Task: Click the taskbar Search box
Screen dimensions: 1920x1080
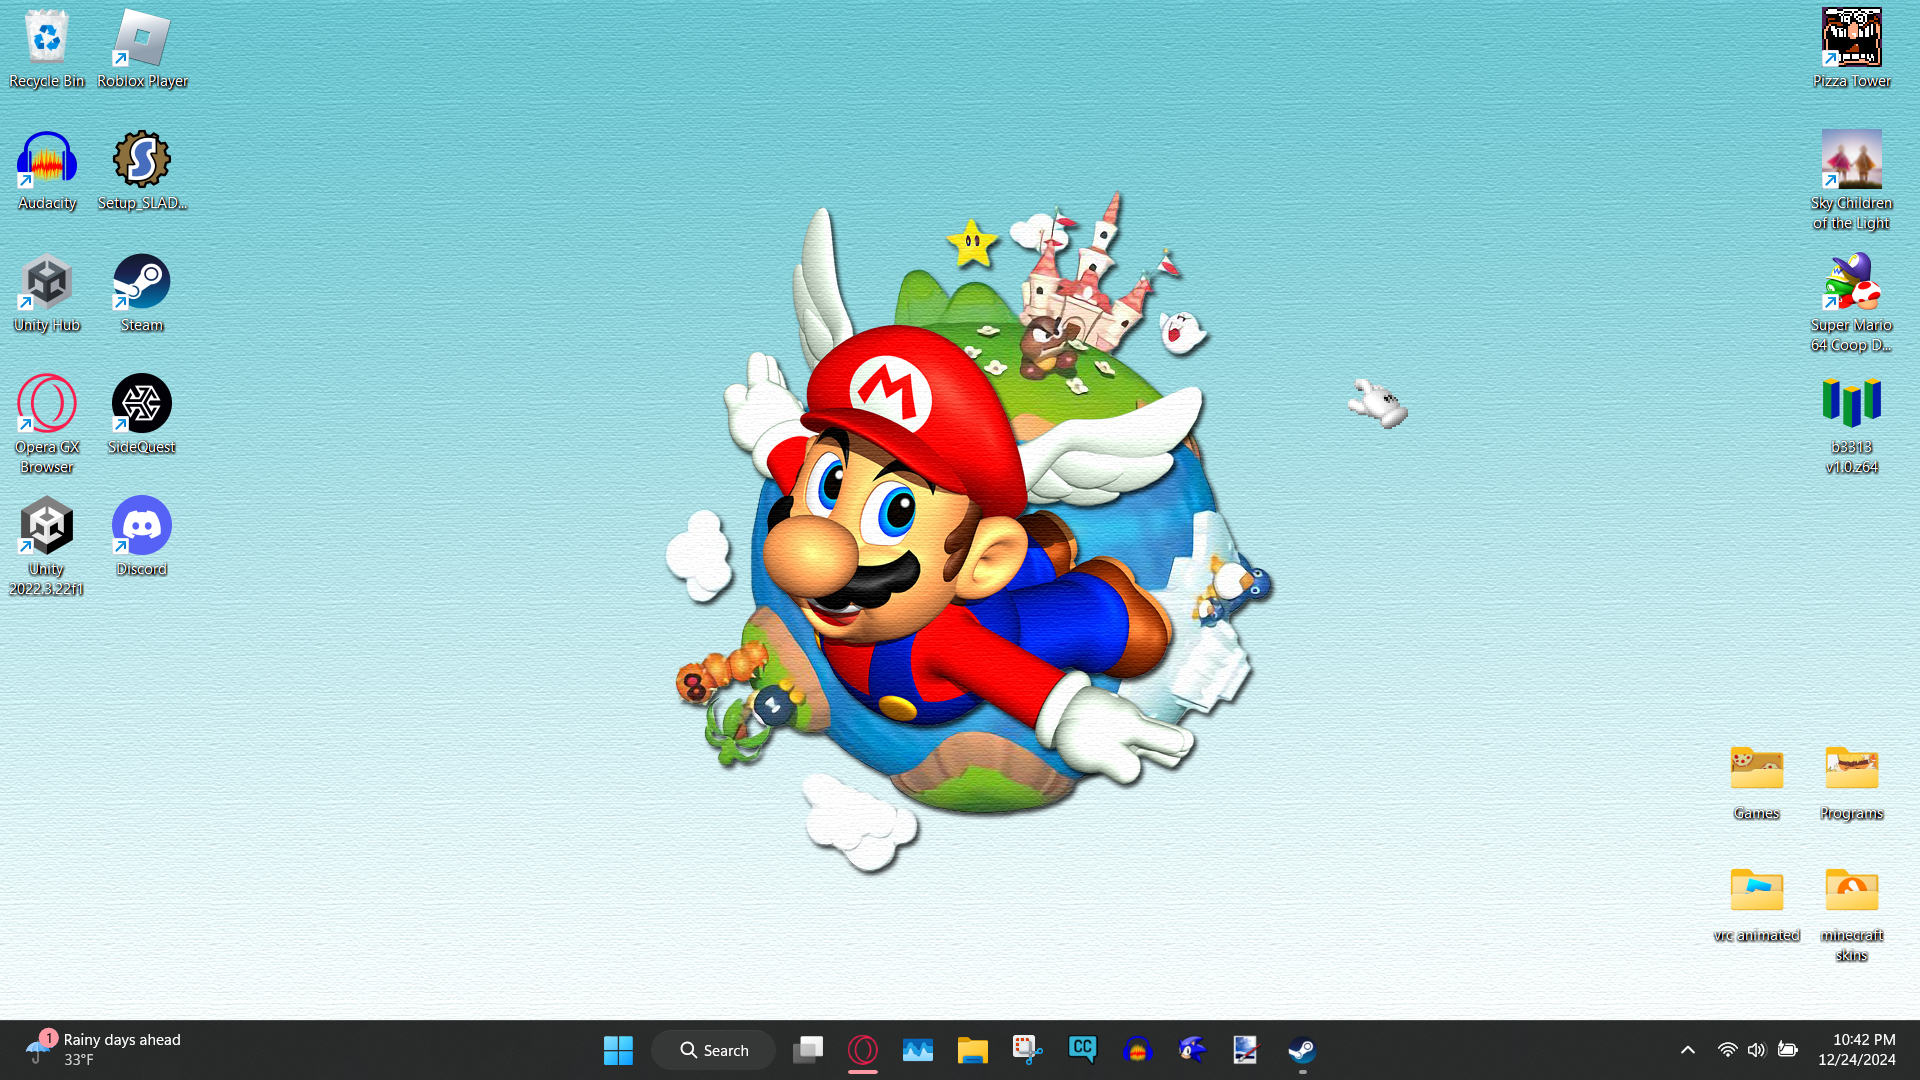Action: (713, 1050)
